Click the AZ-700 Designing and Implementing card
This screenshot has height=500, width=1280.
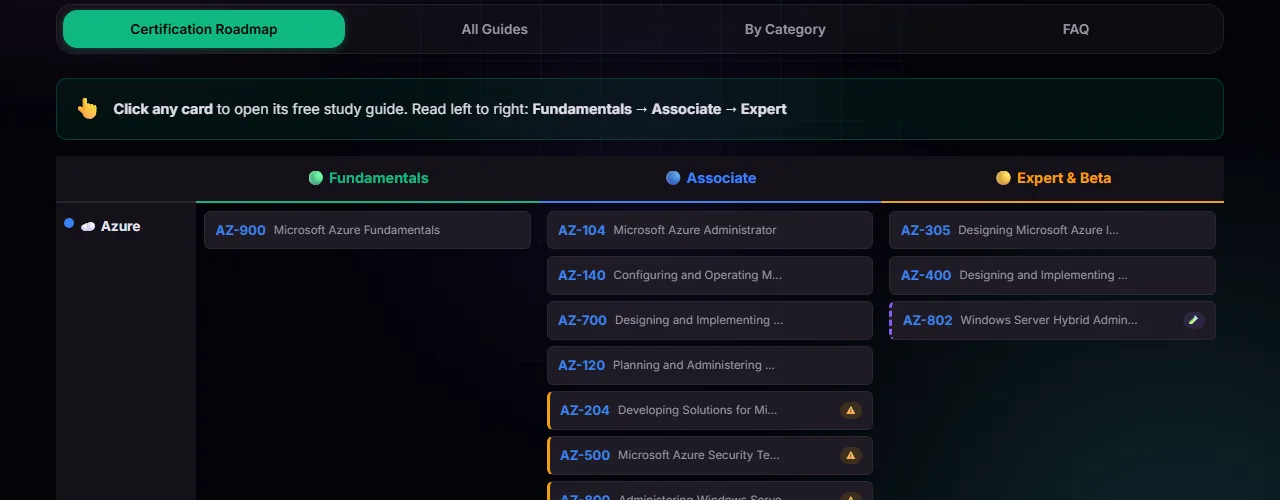pyautogui.click(x=709, y=320)
